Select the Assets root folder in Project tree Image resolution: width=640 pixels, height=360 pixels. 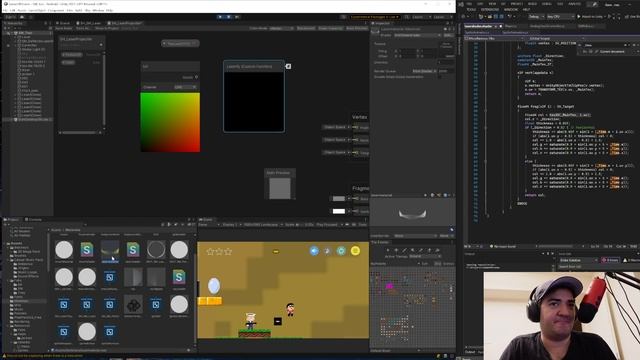tap(16, 243)
